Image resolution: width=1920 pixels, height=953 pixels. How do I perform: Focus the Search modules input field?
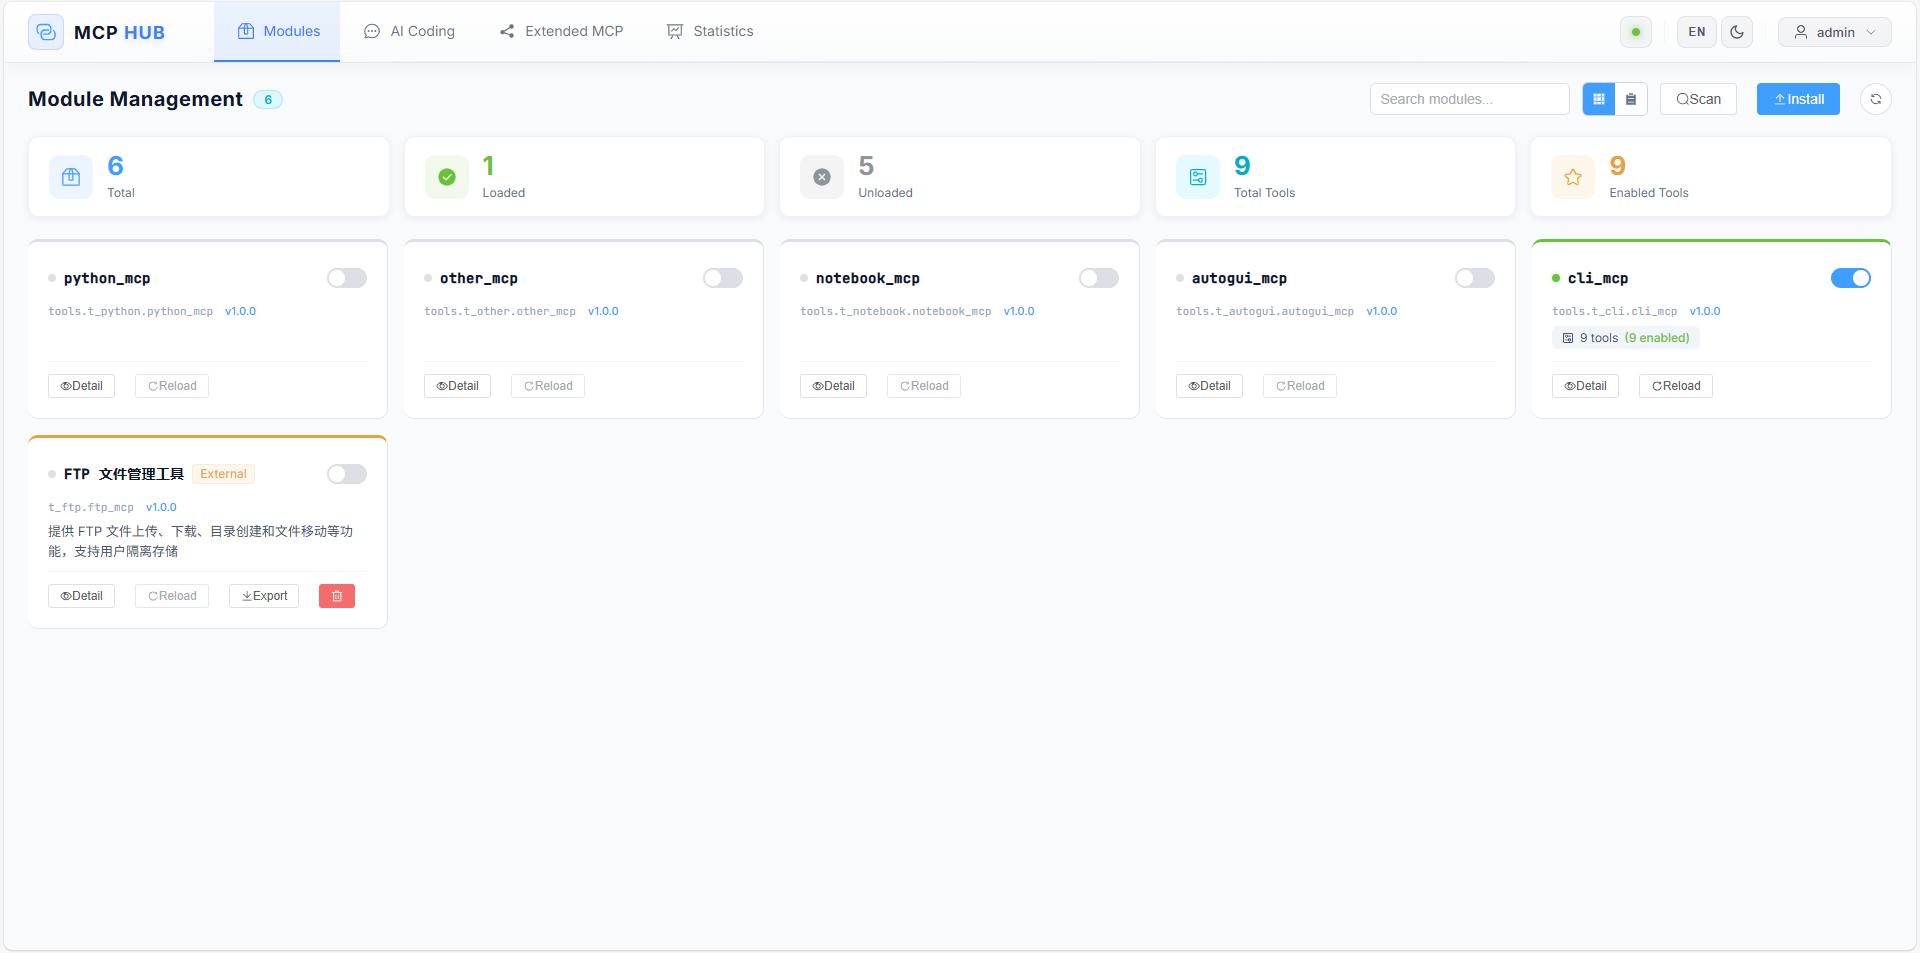[x=1468, y=99]
